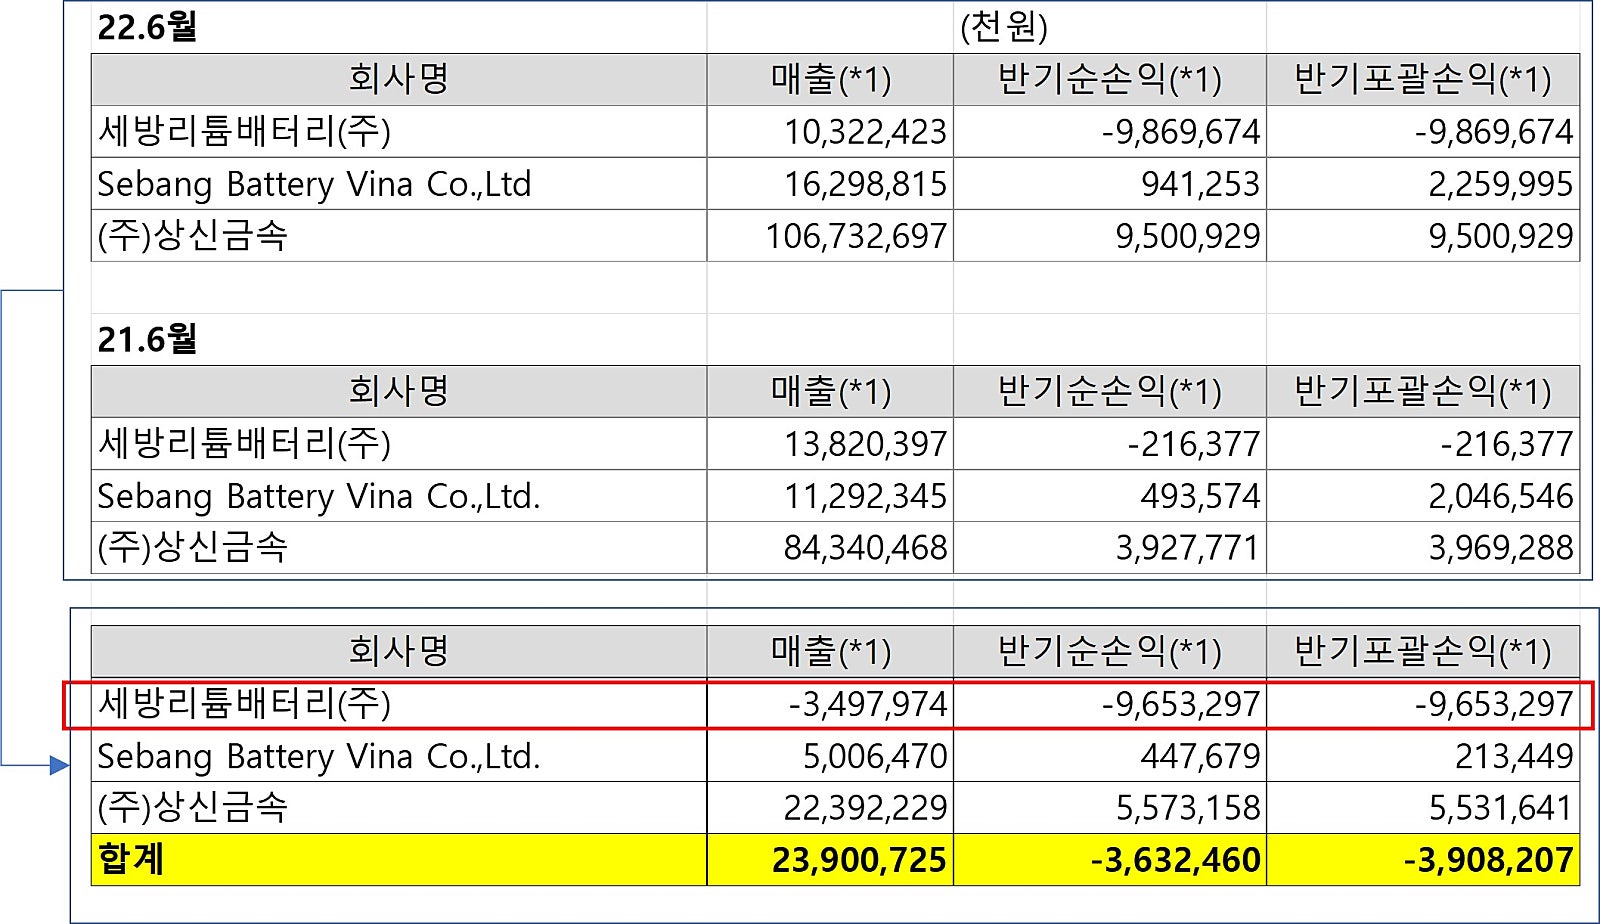Screen dimensions: 1600x924
Task: Select 세방리튬배터리(주) in the 합계 table
Action: click(x=399, y=704)
